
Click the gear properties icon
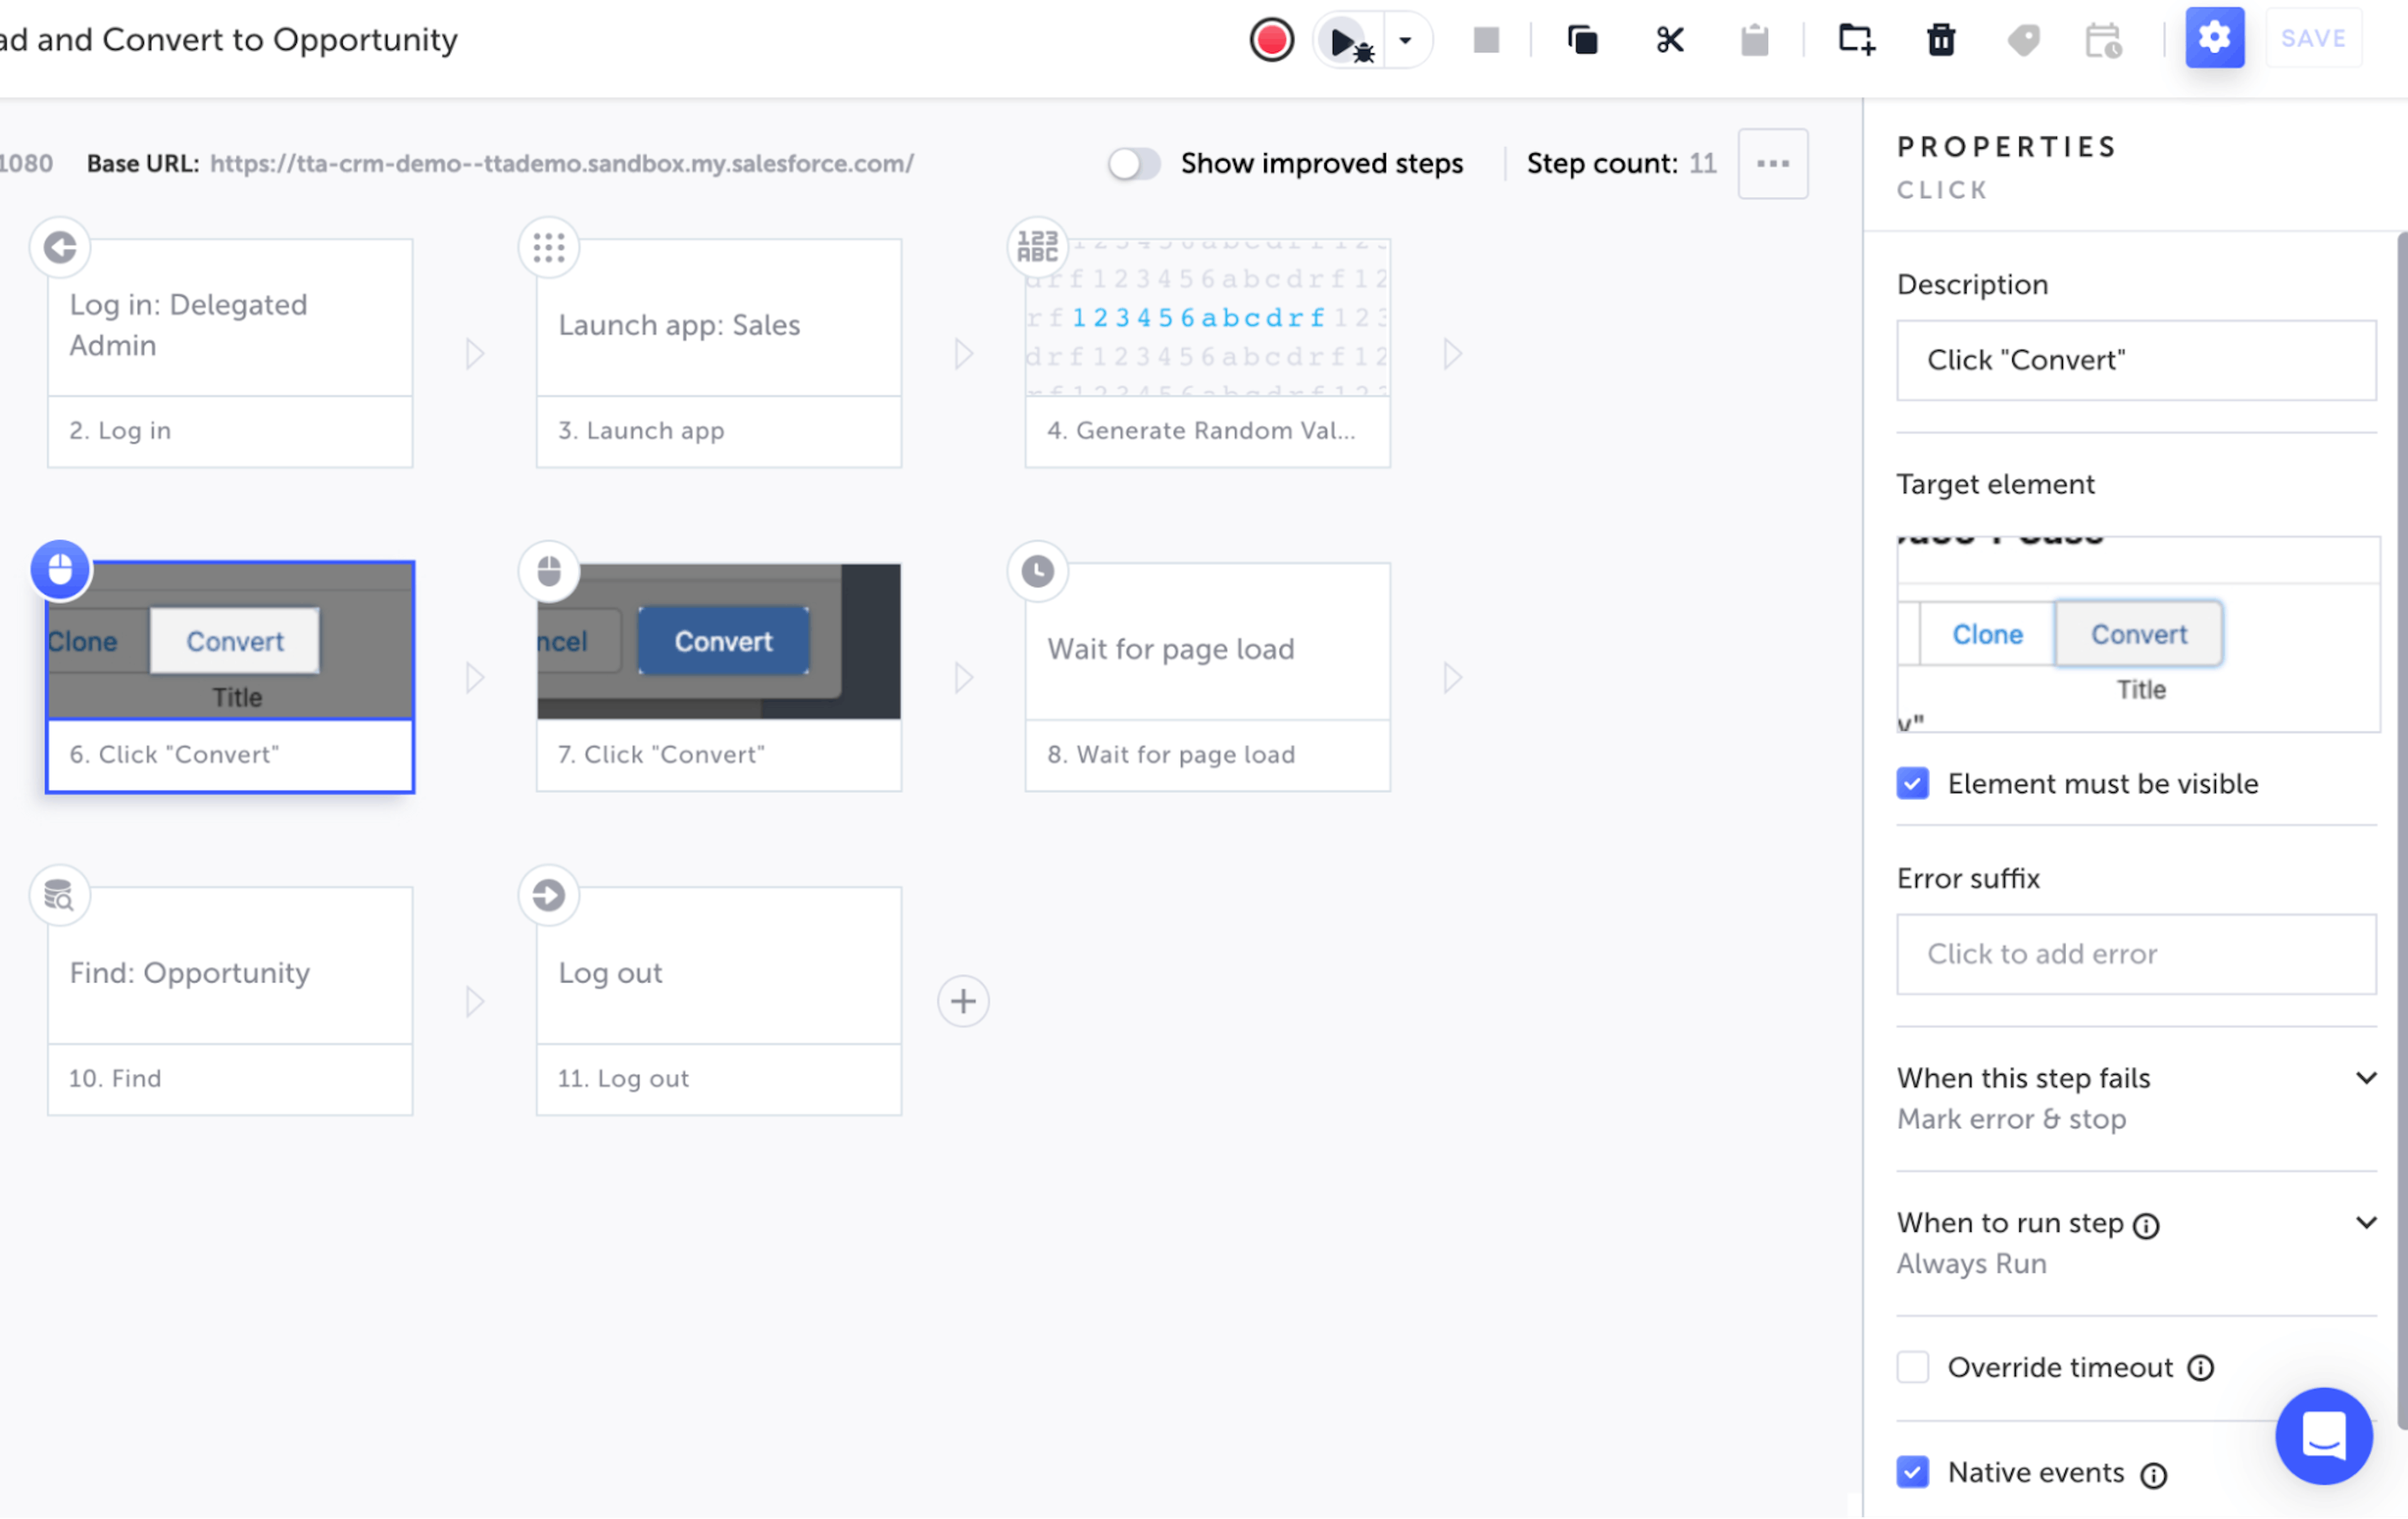click(2213, 38)
